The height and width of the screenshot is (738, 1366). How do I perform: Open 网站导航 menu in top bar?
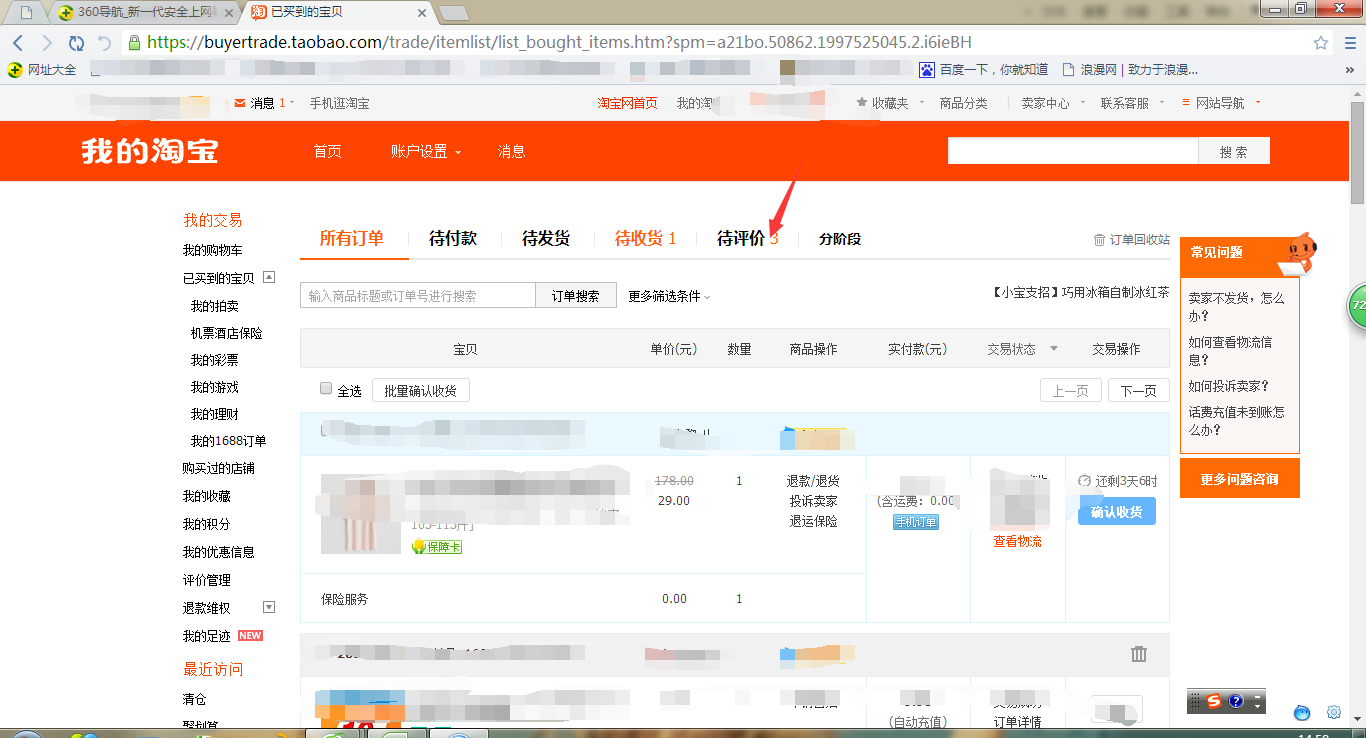click(1219, 103)
